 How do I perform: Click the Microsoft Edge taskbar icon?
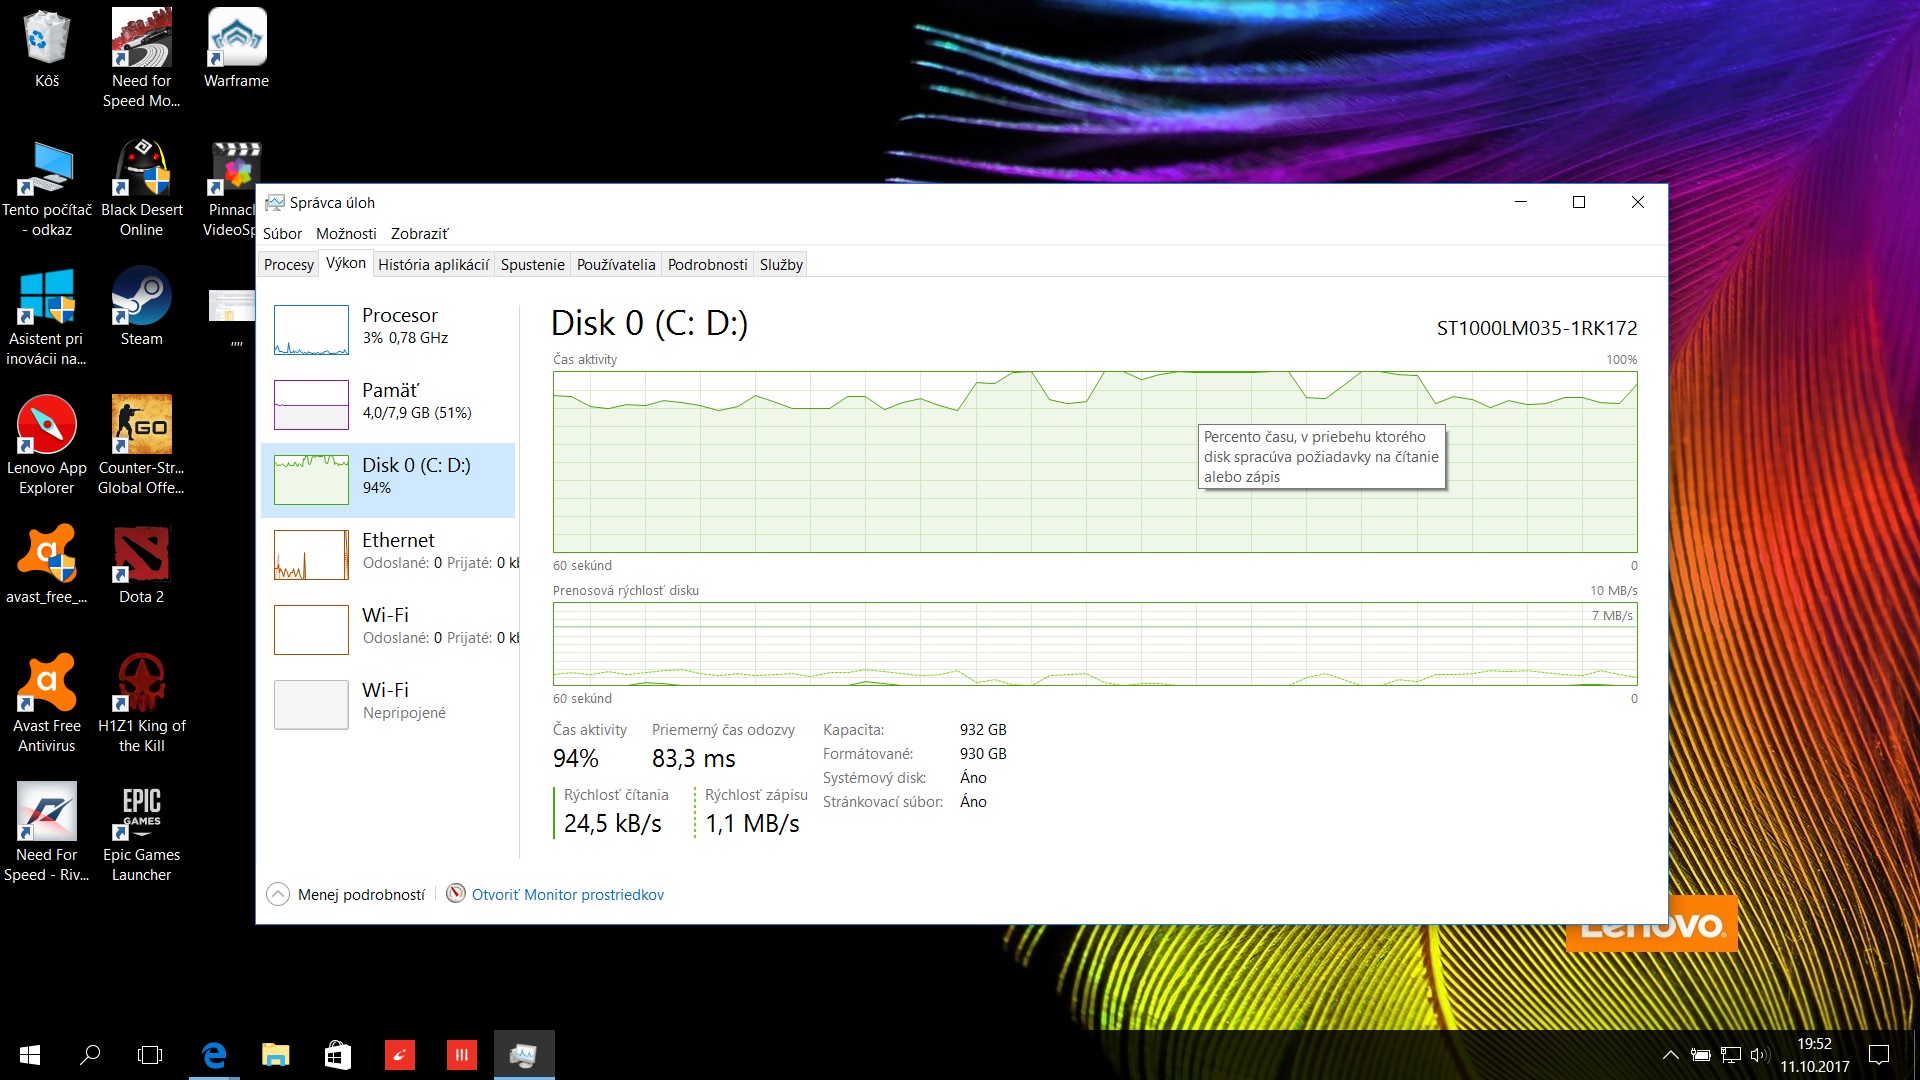click(x=214, y=1055)
